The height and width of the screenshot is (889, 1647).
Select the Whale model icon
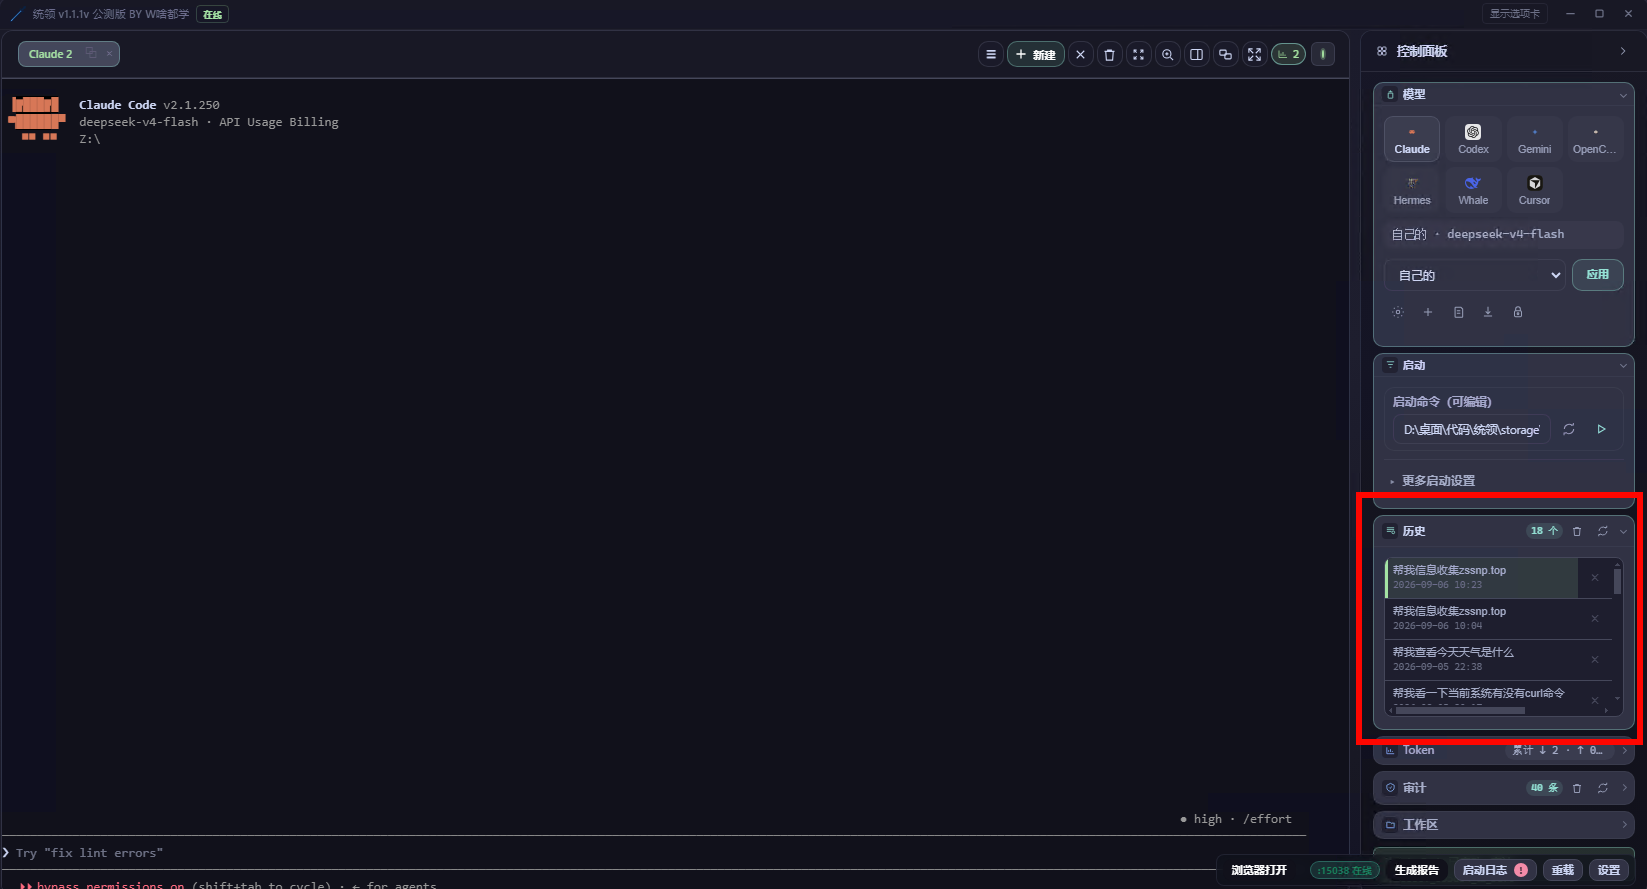(x=1473, y=190)
